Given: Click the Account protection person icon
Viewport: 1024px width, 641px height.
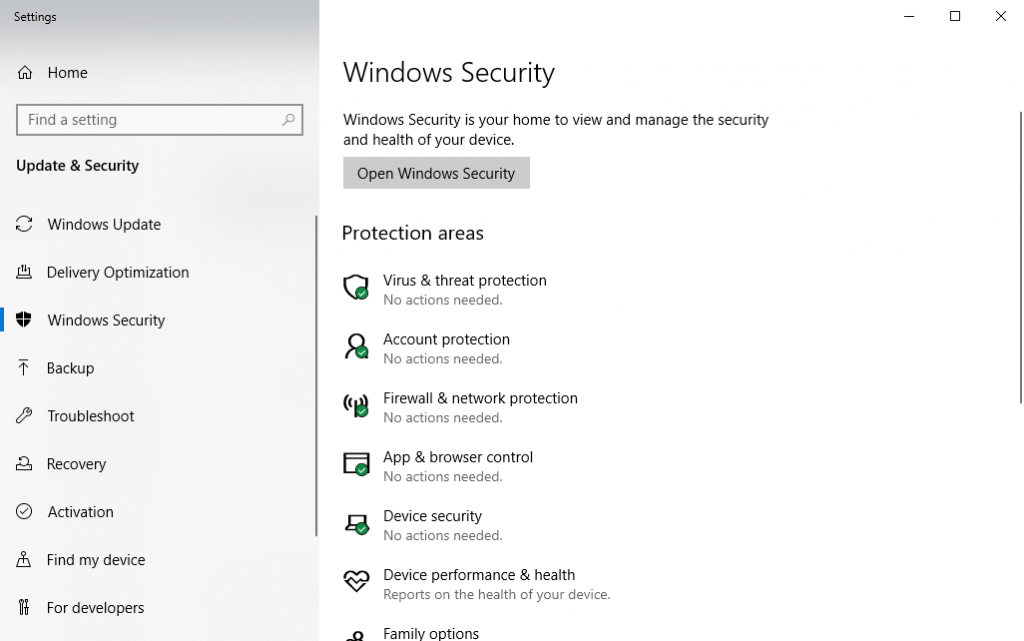Looking at the screenshot, I should pos(356,347).
